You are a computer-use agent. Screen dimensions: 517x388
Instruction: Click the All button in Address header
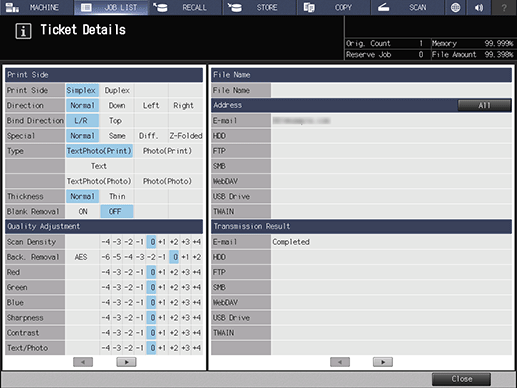pyautogui.click(x=484, y=105)
